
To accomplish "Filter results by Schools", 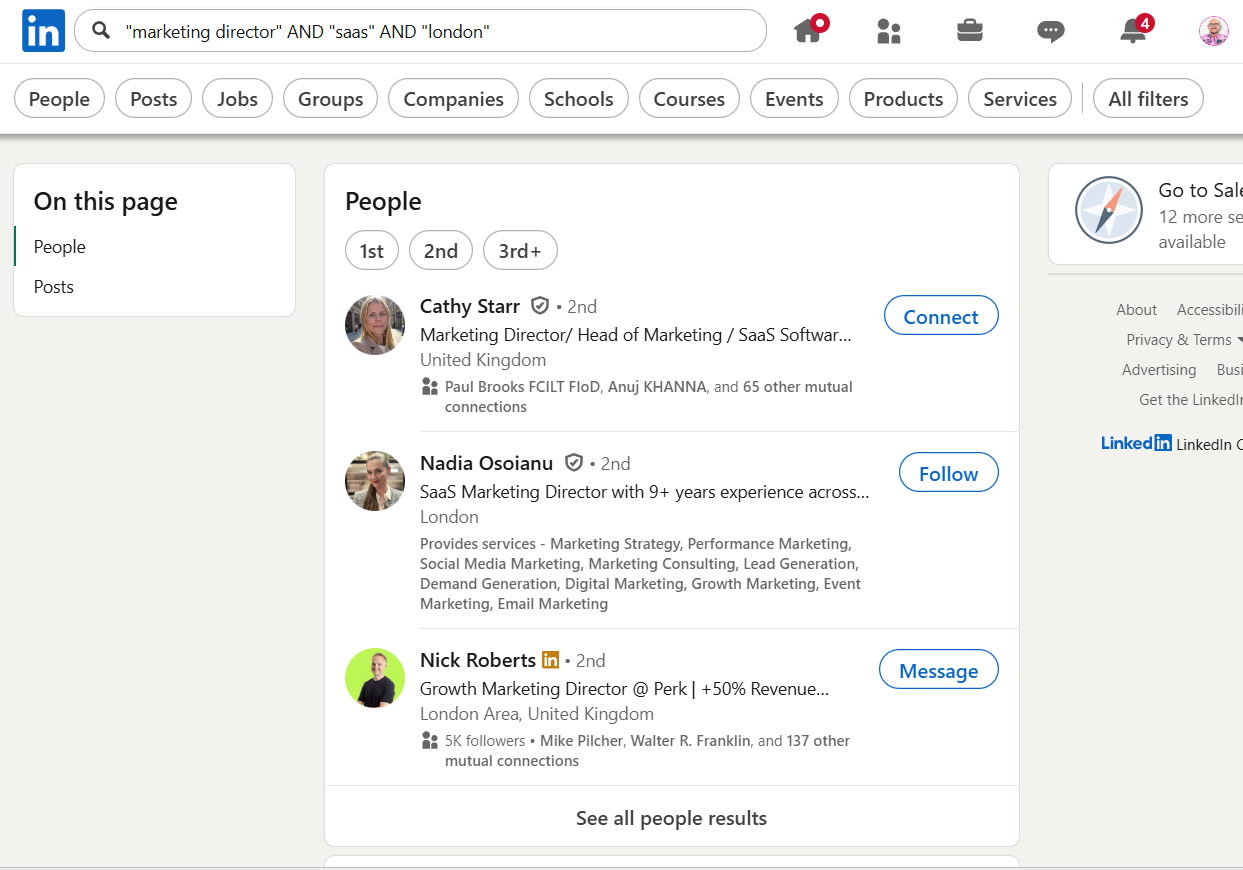I will pyautogui.click(x=578, y=98).
